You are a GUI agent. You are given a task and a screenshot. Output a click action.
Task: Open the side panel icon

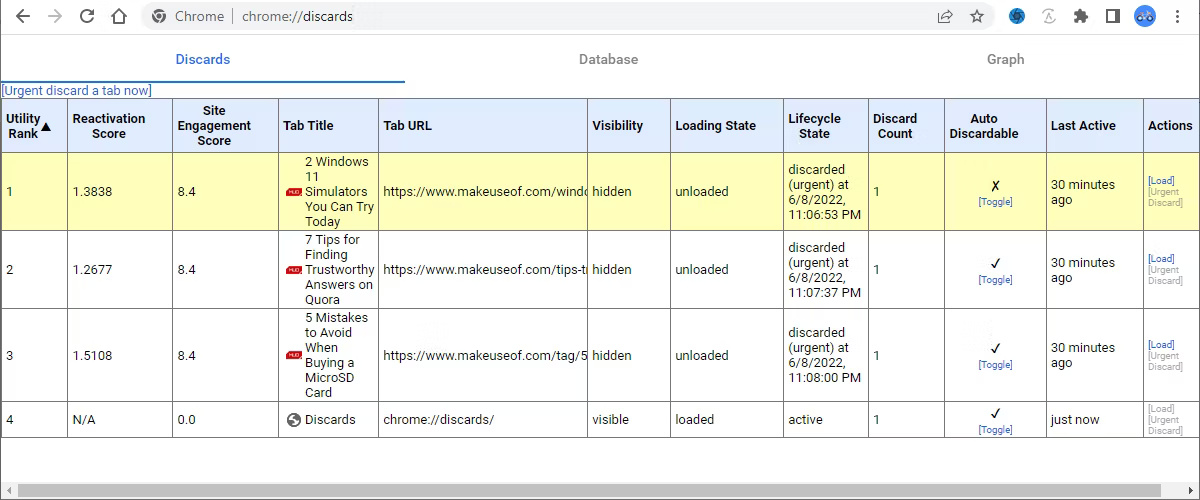1112,16
